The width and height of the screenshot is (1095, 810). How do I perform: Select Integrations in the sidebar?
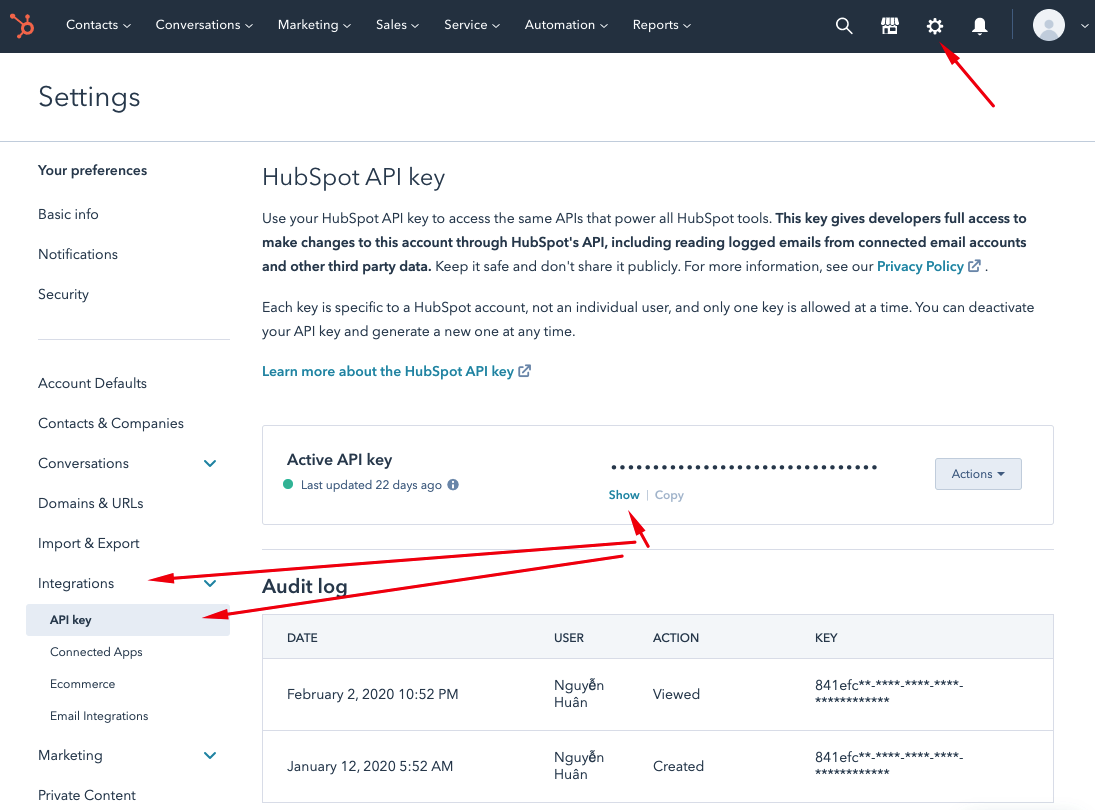[x=75, y=584]
